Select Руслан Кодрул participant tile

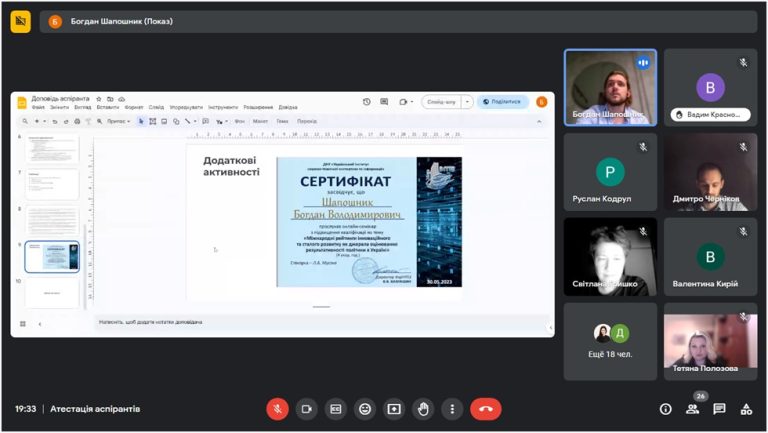610,172
